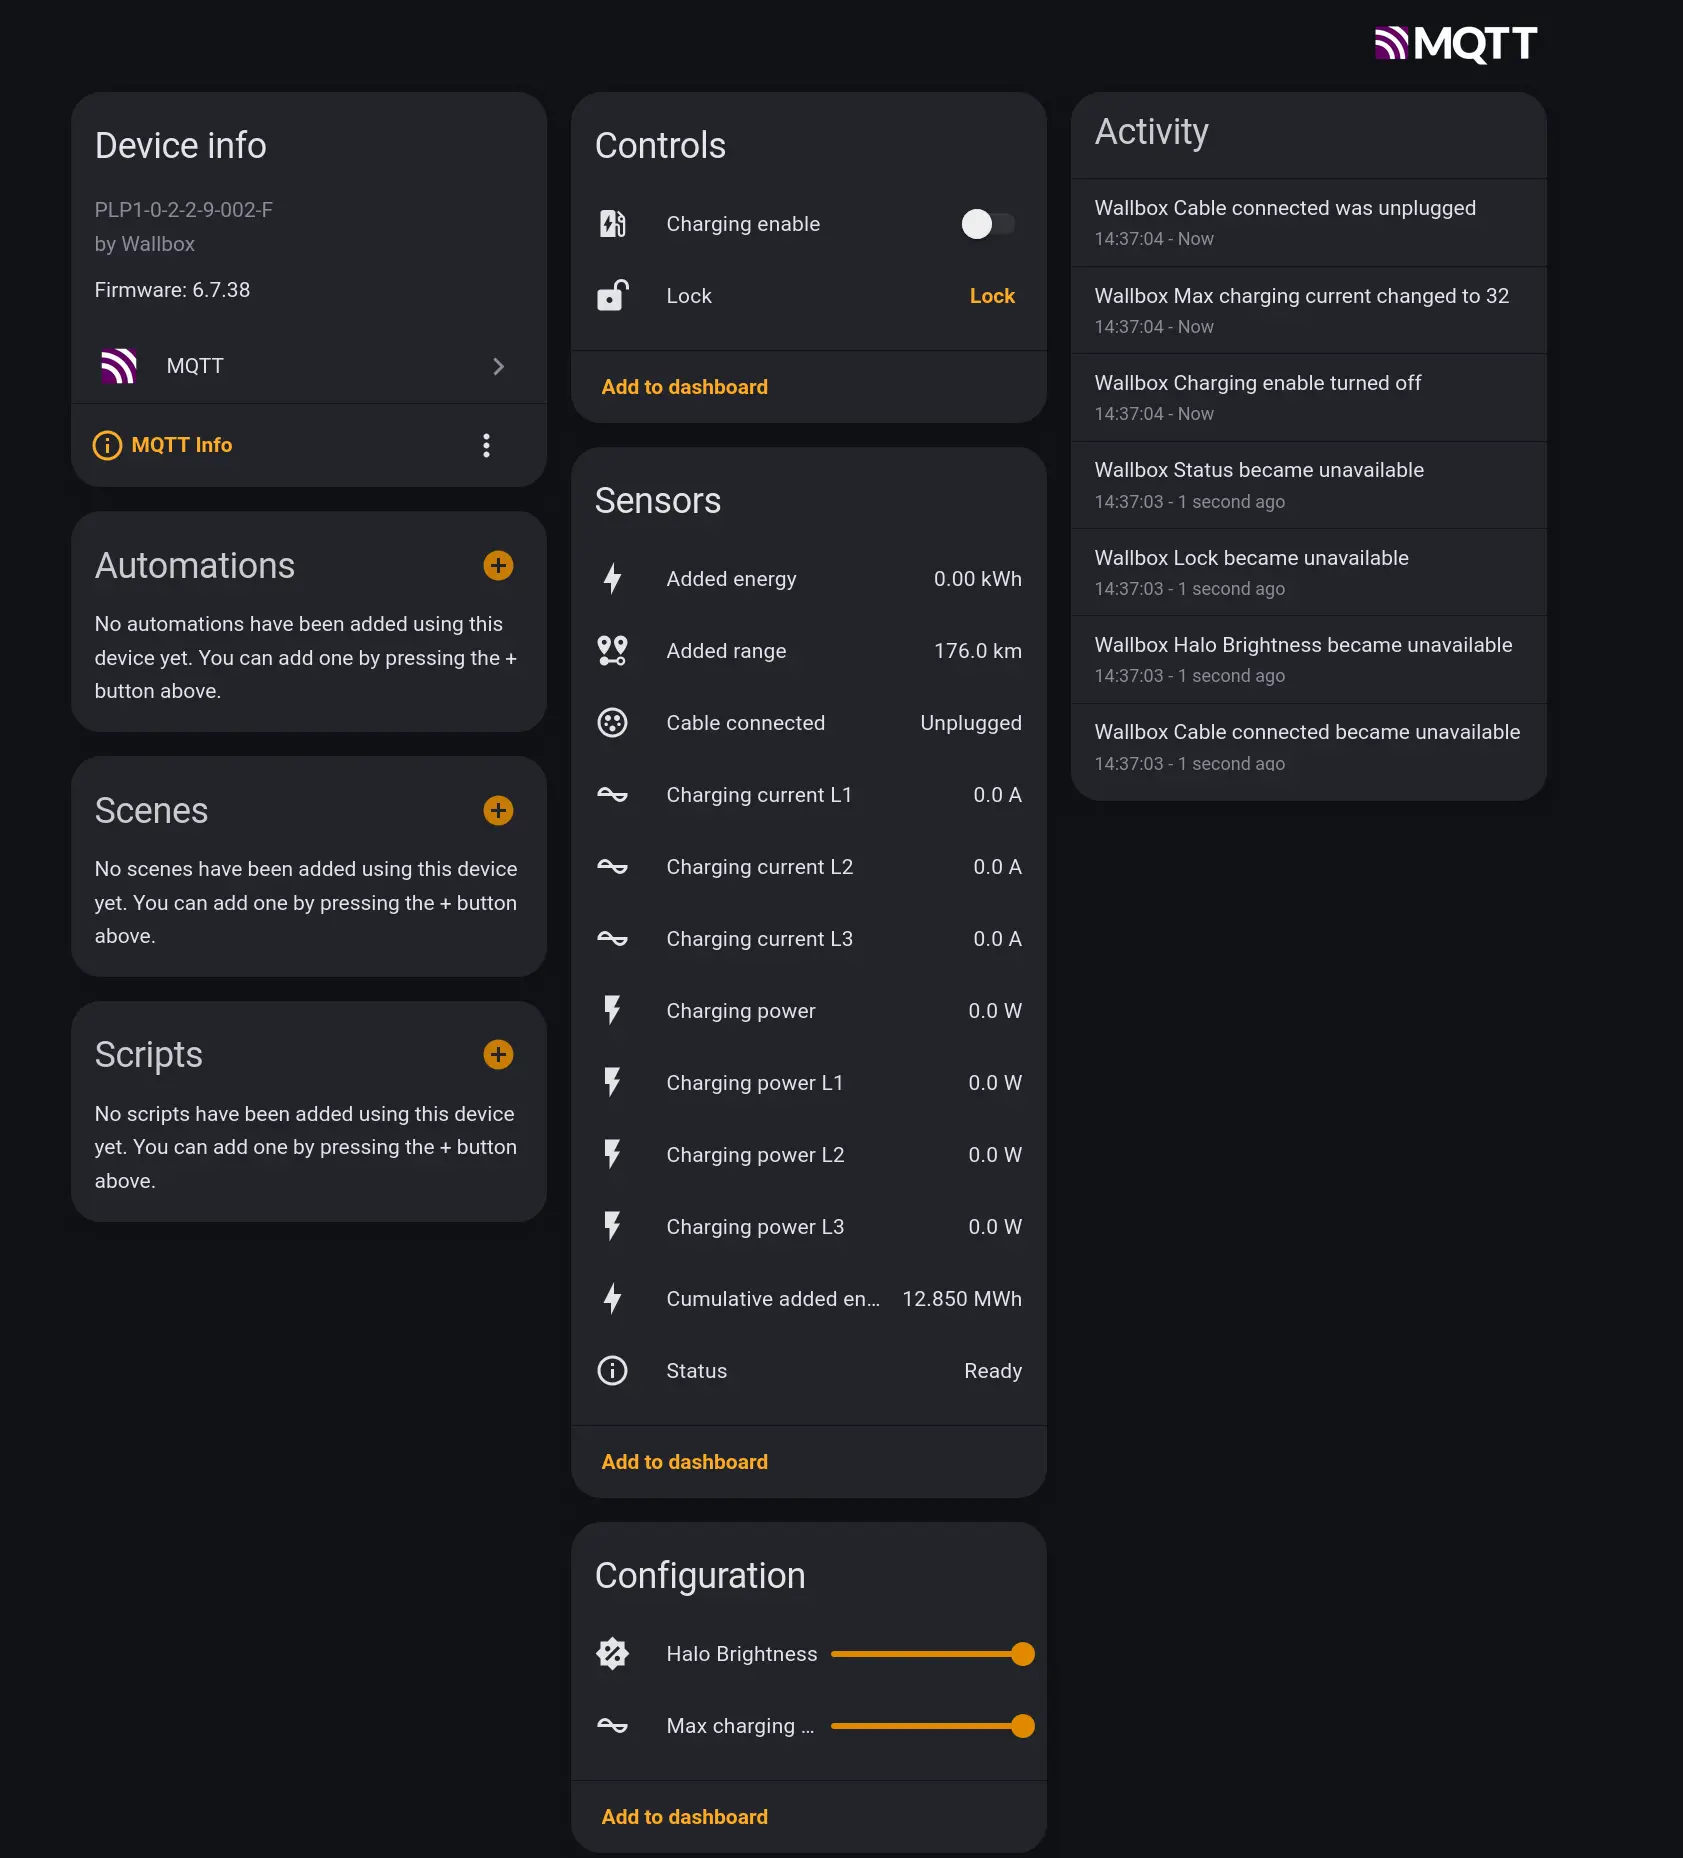
Task: Open the three-dot menu beside MQTT Info
Action: click(x=486, y=445)
